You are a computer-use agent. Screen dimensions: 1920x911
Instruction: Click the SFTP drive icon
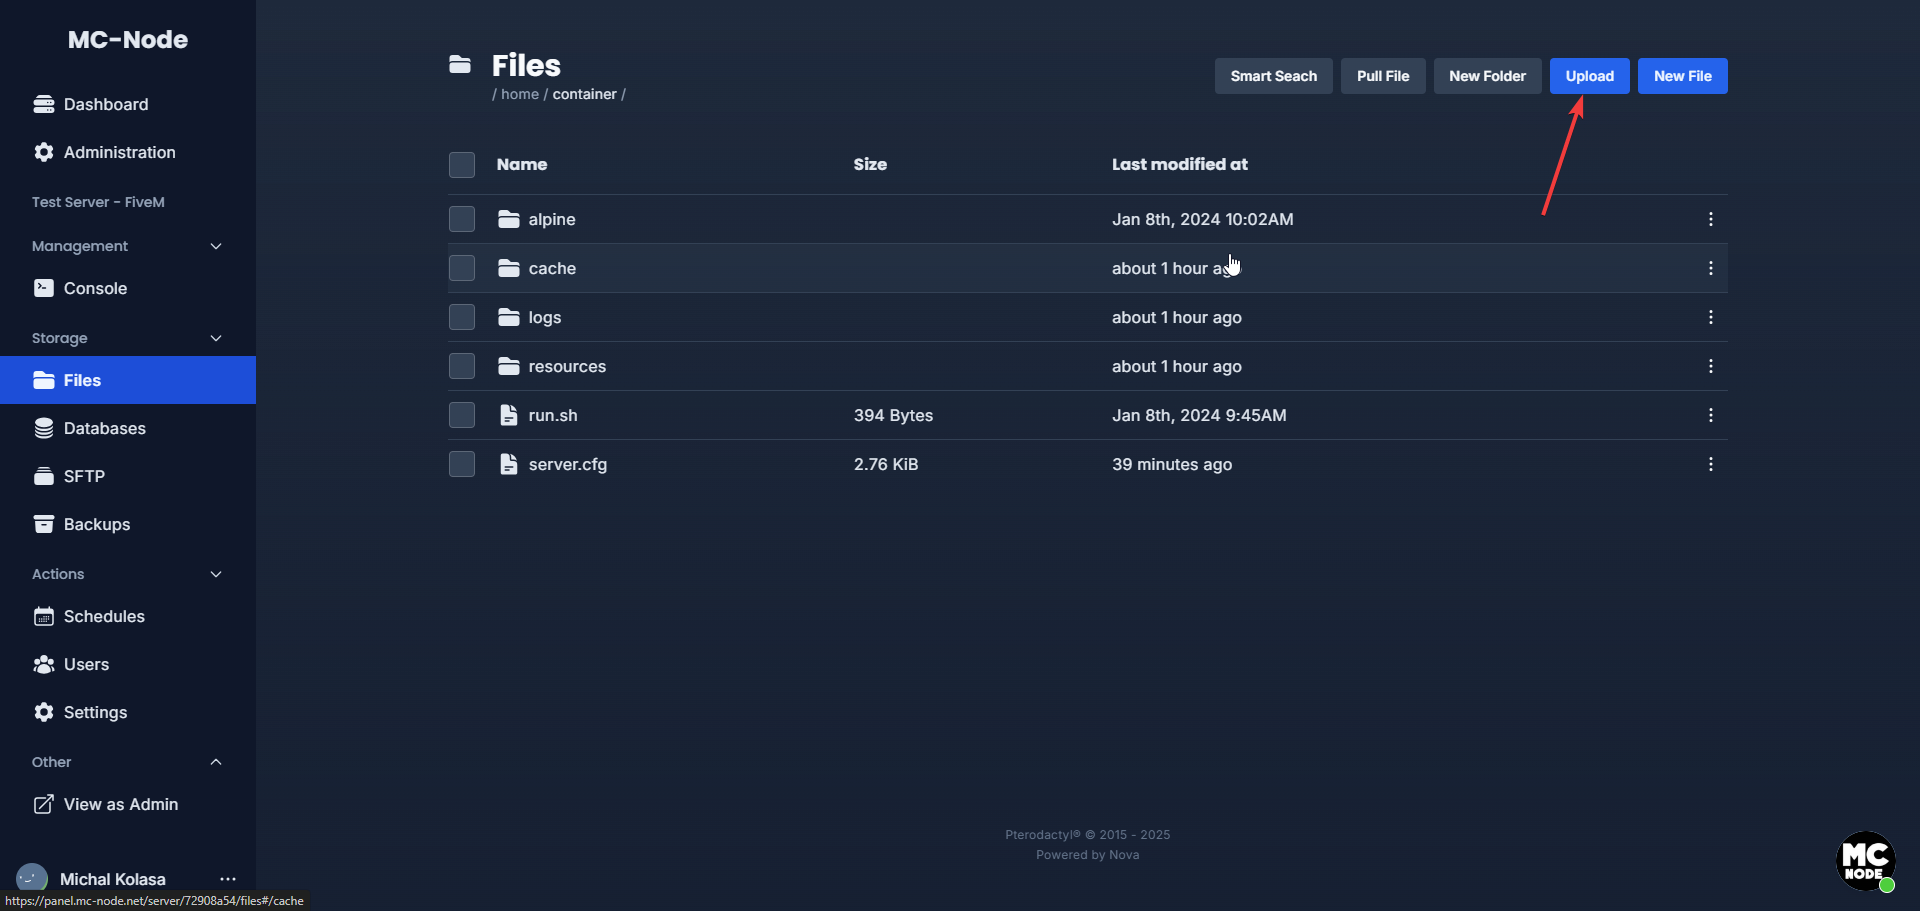(x=44, y=476)
